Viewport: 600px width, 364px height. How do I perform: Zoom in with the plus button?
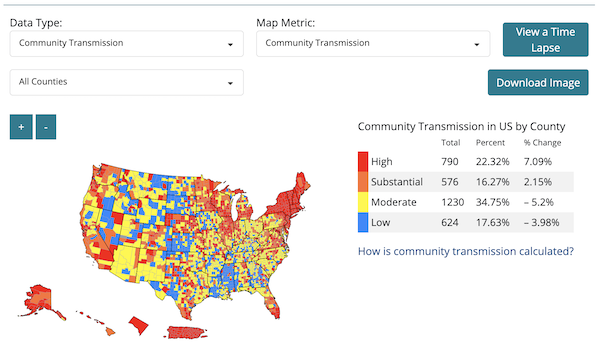(x=21, y=127)
